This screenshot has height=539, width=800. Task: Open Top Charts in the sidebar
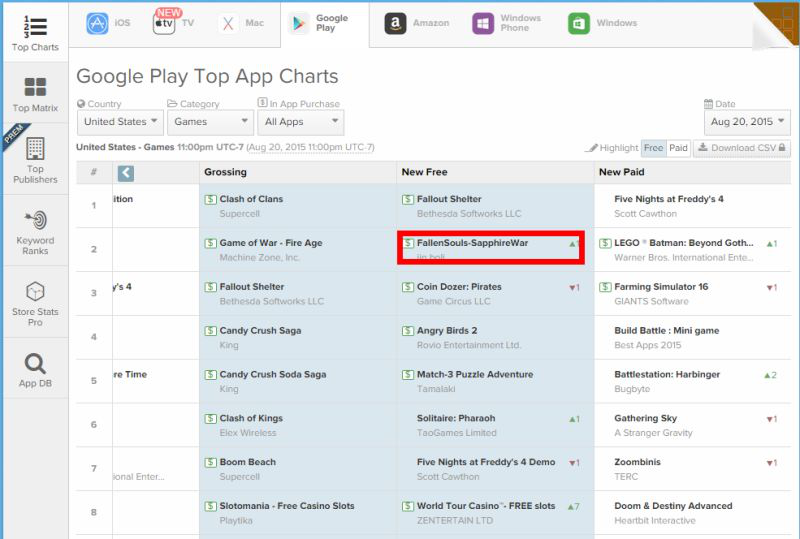(35, 34)
